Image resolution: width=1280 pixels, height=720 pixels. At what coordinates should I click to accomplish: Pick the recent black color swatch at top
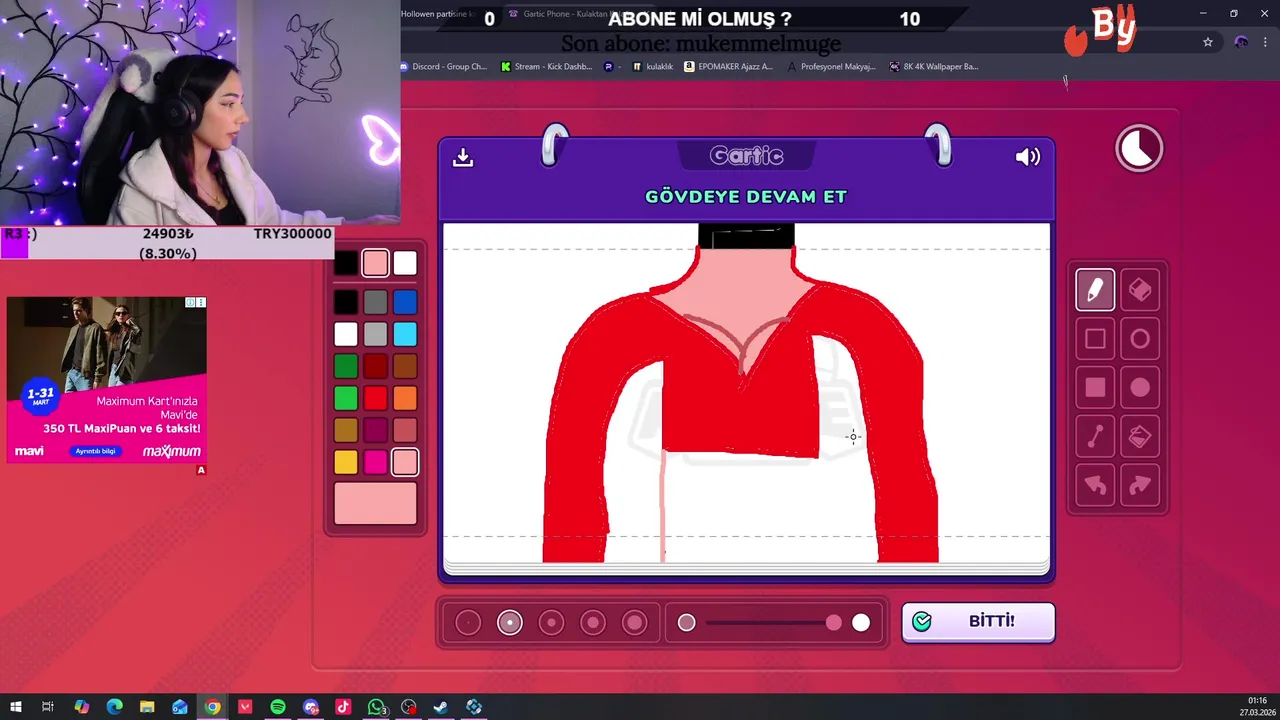click(345, 263)
